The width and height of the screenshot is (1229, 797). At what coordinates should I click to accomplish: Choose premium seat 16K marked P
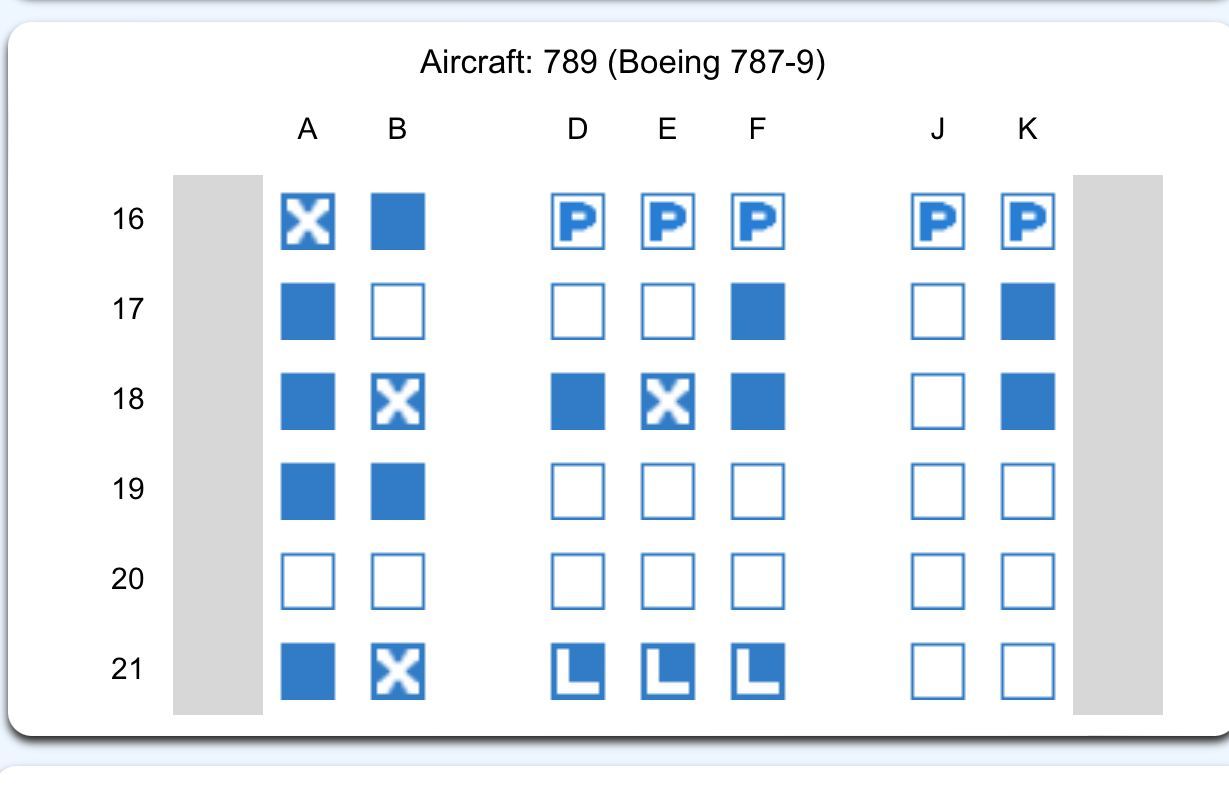point(1027,221)
